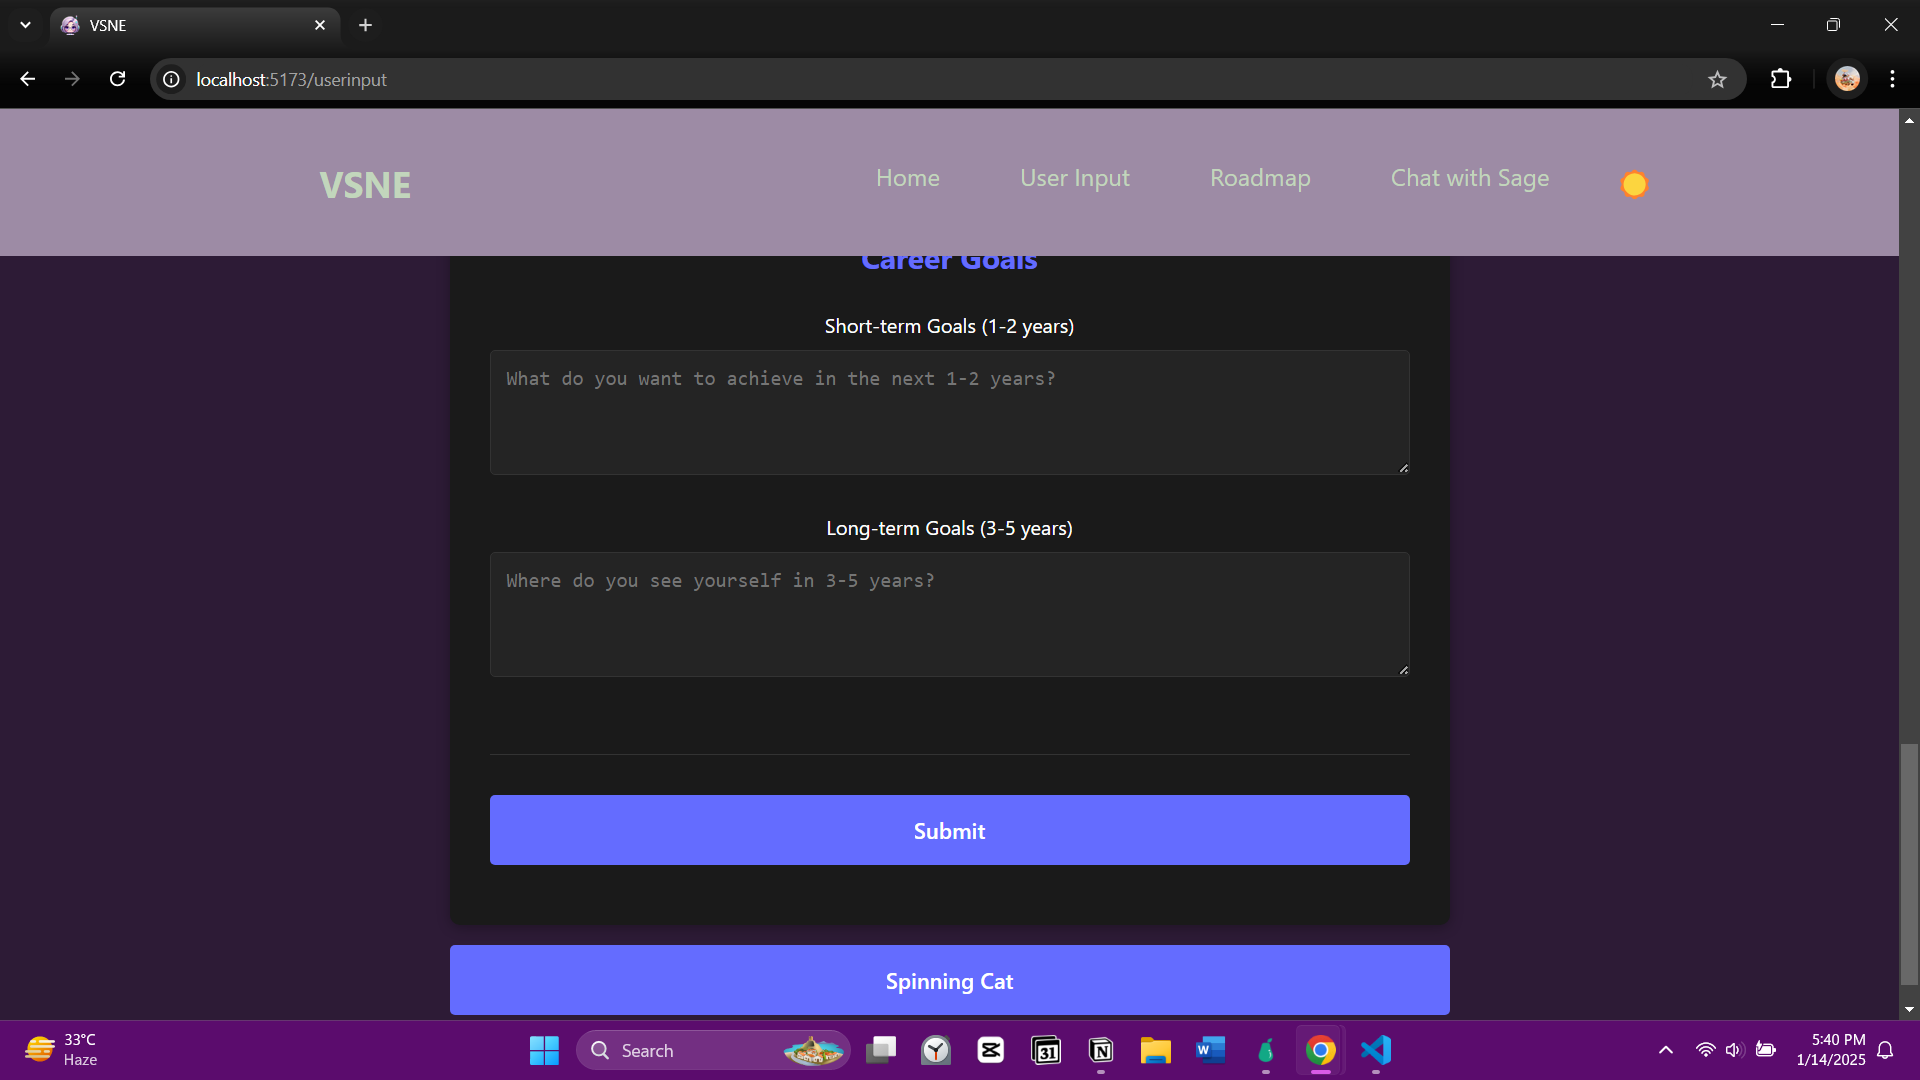This screenshot has height=1080, width=1920.
Task: Focus the Short-term Goals text area
Action: (949, 412)
